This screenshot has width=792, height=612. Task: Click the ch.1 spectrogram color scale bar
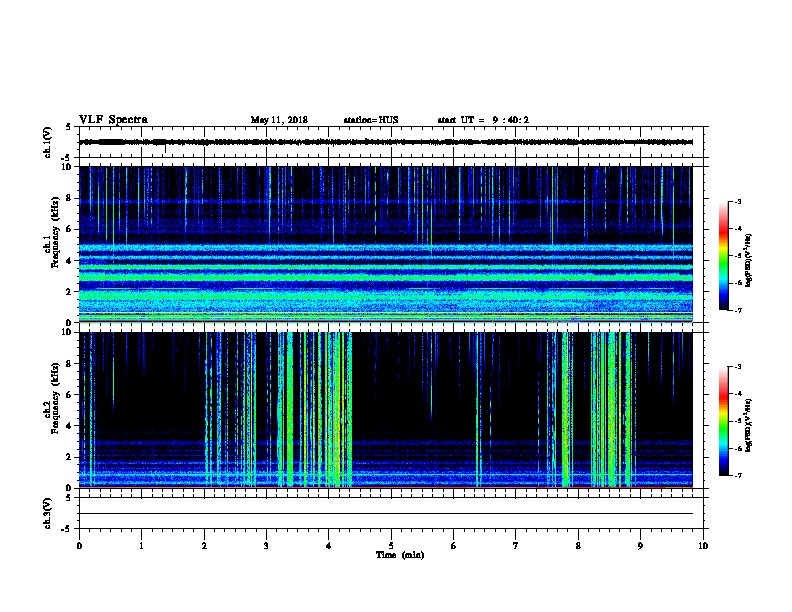click(x=724, y=256)
